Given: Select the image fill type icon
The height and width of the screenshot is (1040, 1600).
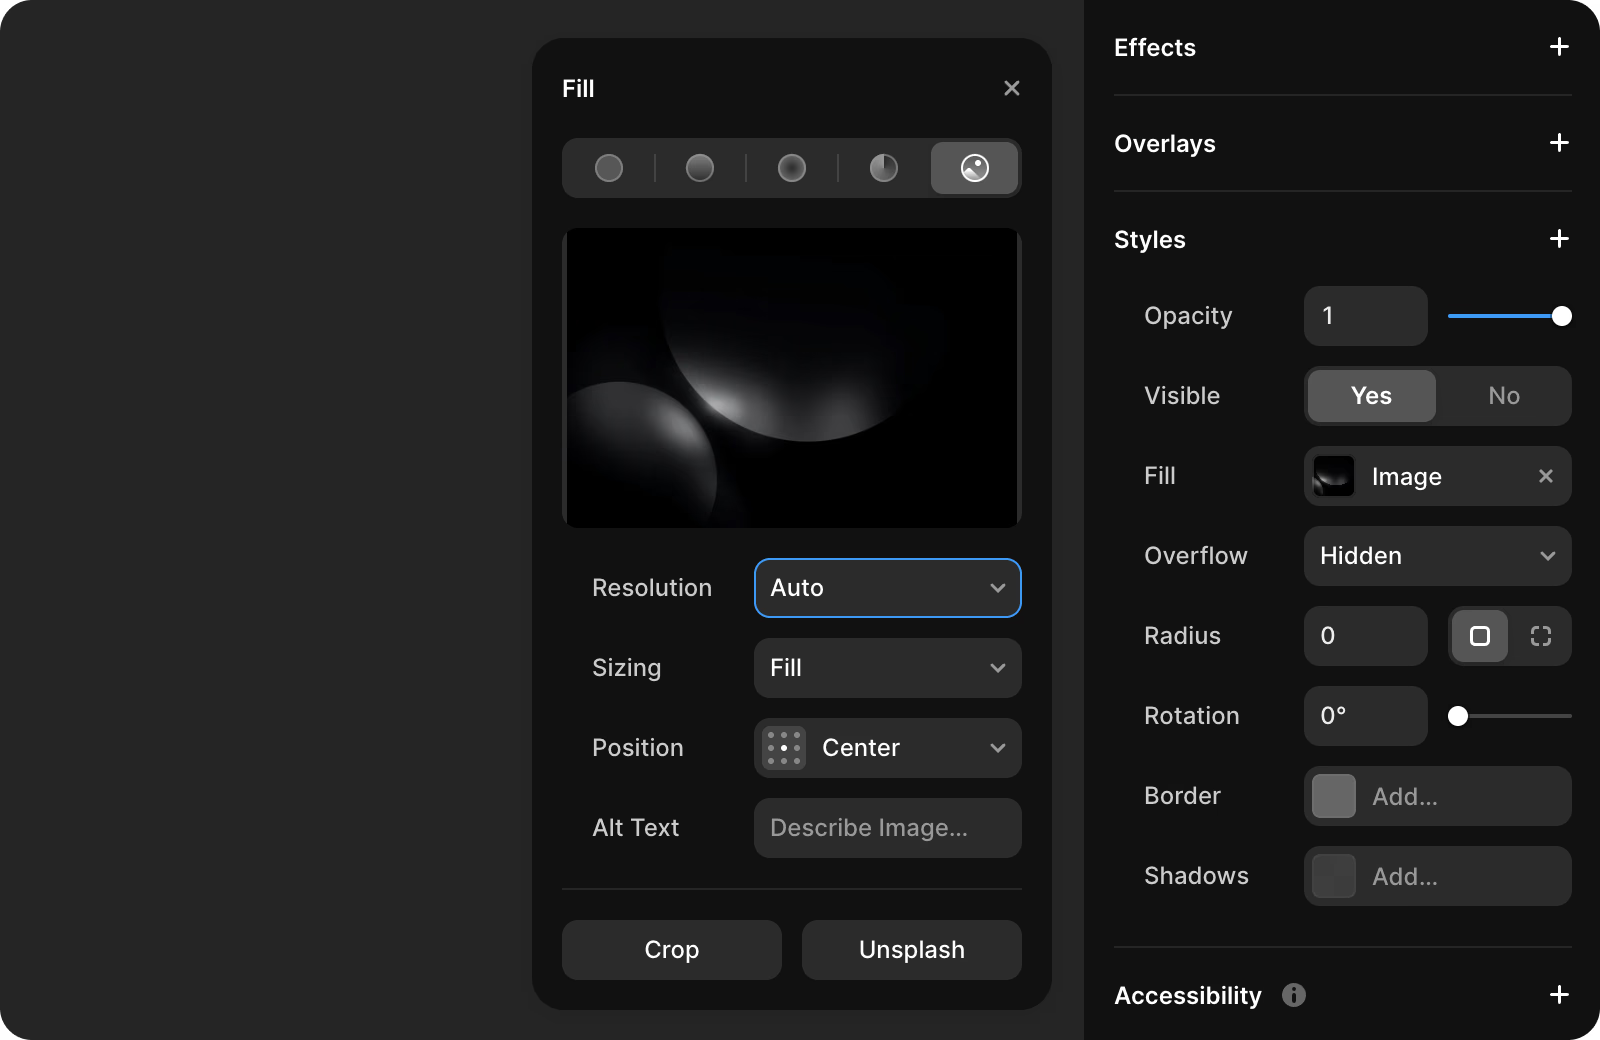Looking at the screenshot, I should [x=974, y=168].
